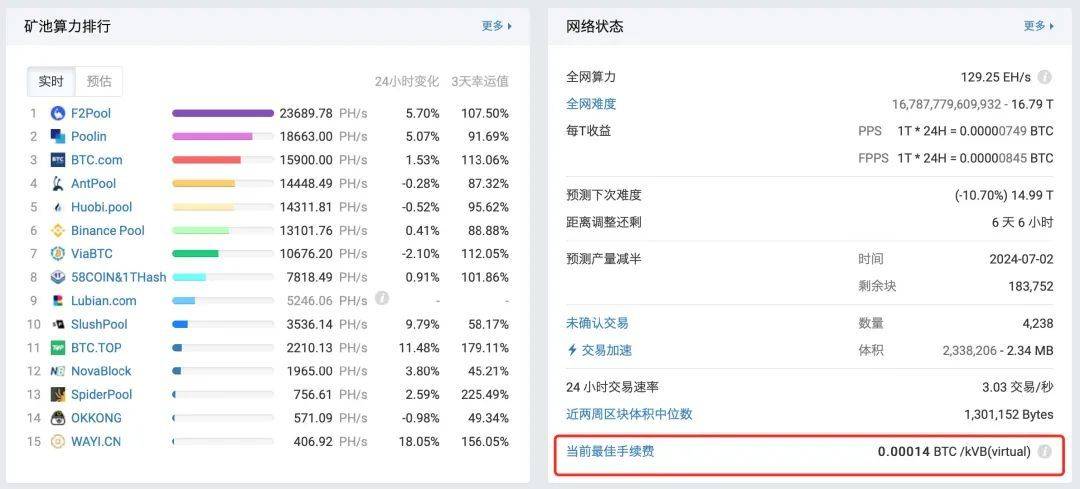Click the remaining blocks value 183,752
The width and height of the screenshot is (1080, 489).
pyautogui.click(x=1030, y=286)
